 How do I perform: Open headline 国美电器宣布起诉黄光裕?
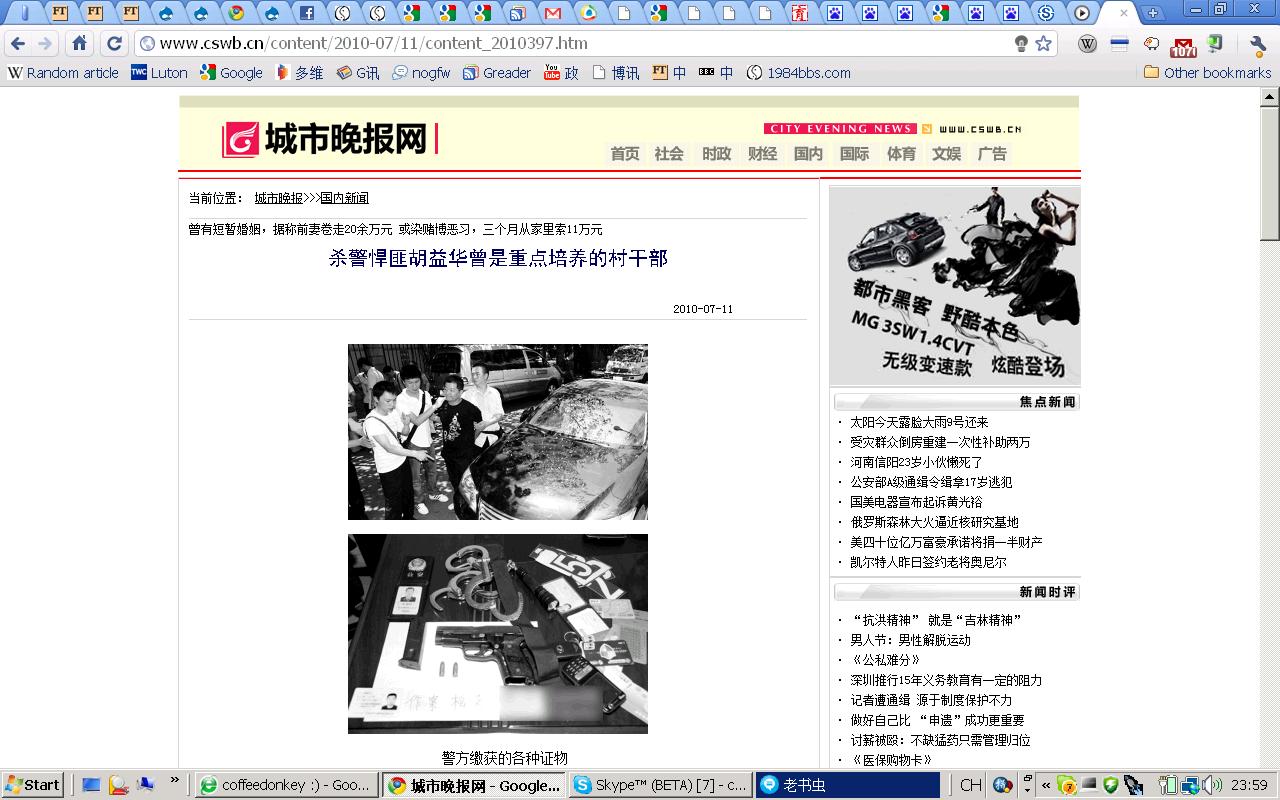(x=916, y=502)
